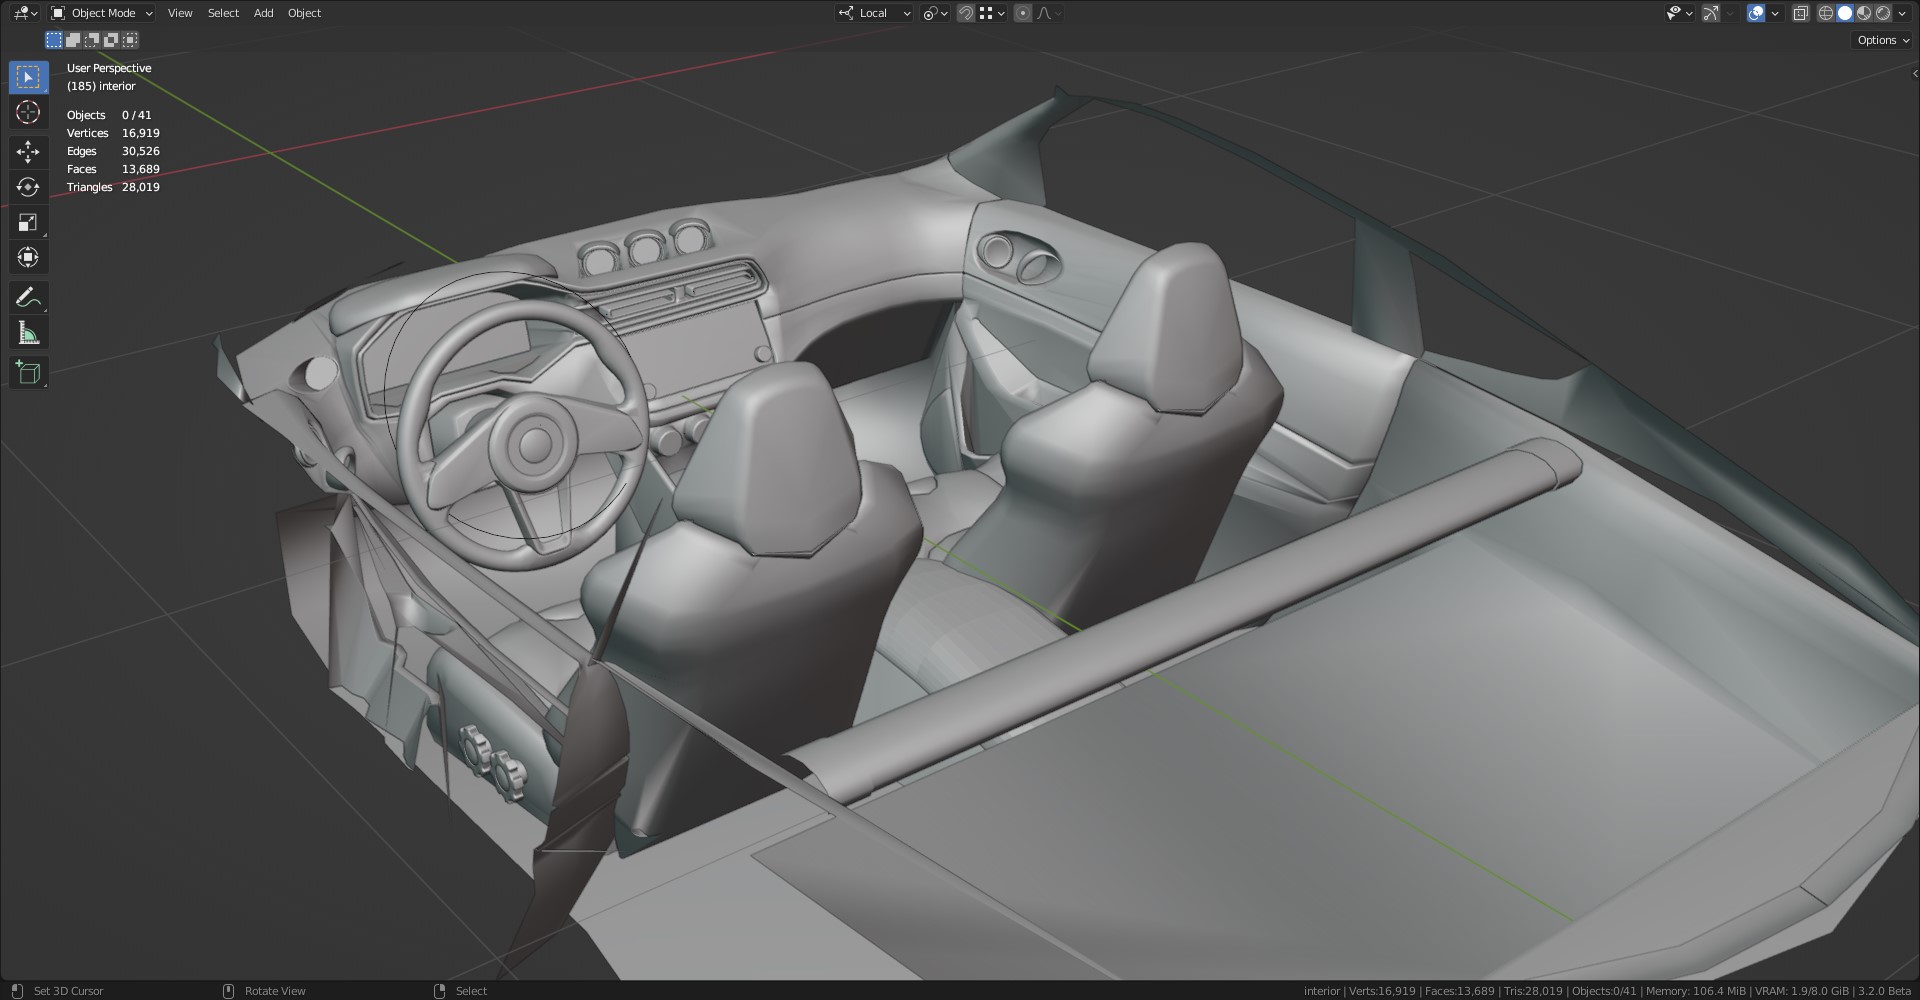Open the overlays options dropdown

click(x=1775, y=13)
